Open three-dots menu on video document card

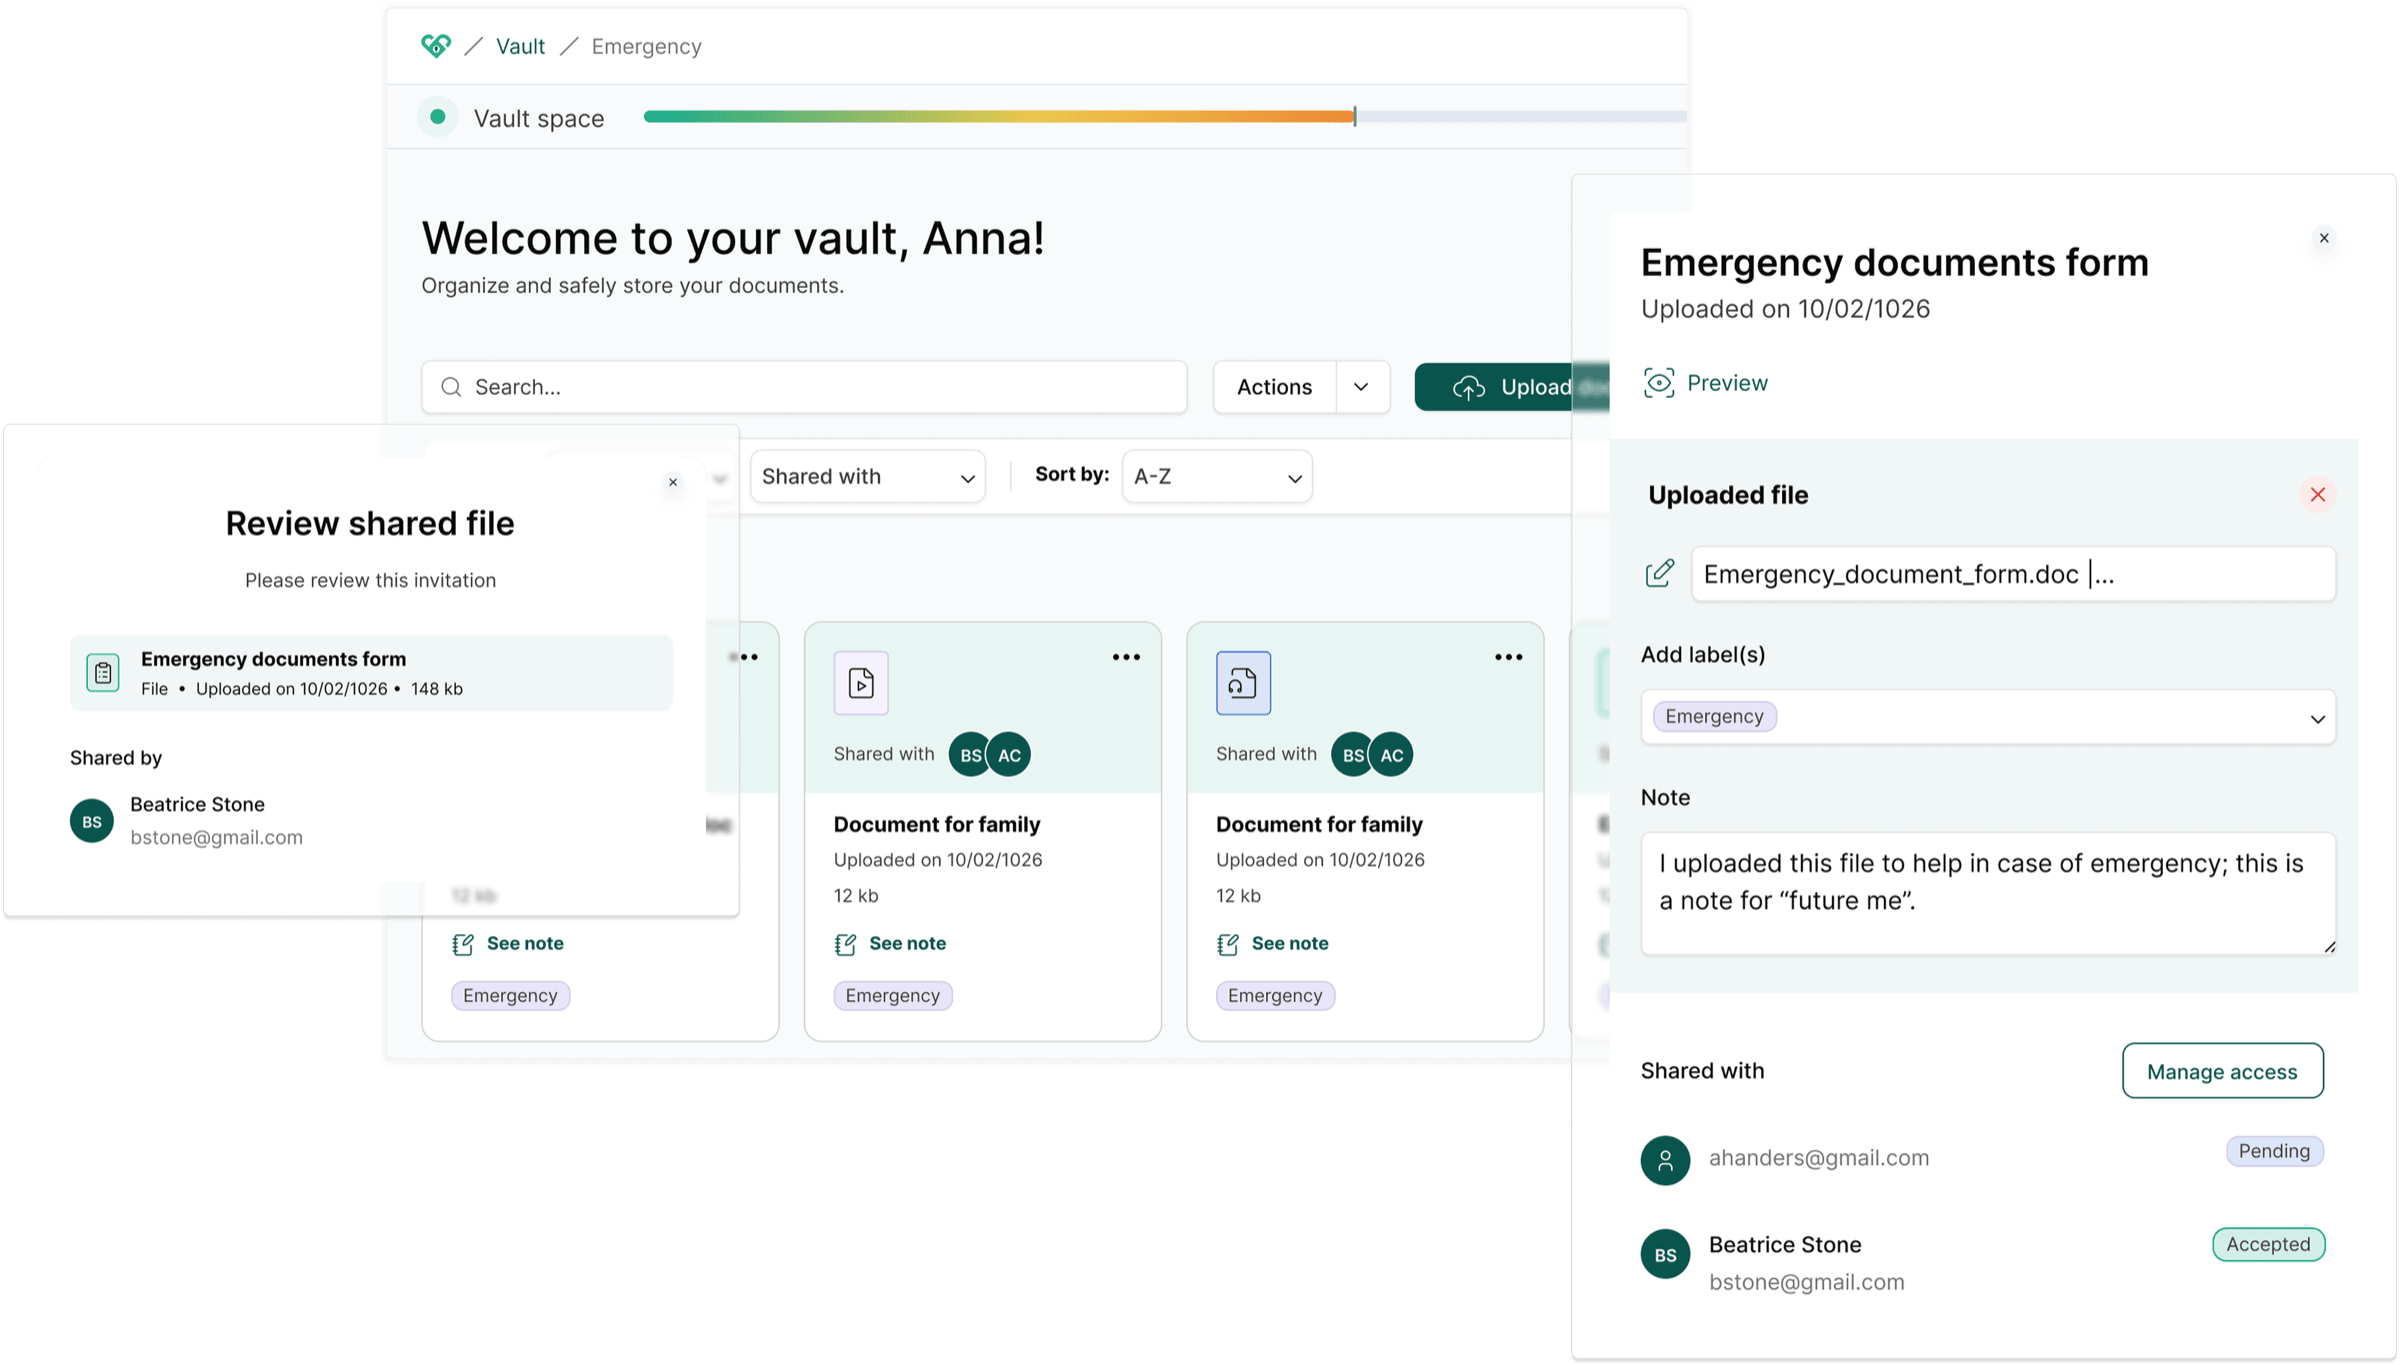coord(1126,657)
